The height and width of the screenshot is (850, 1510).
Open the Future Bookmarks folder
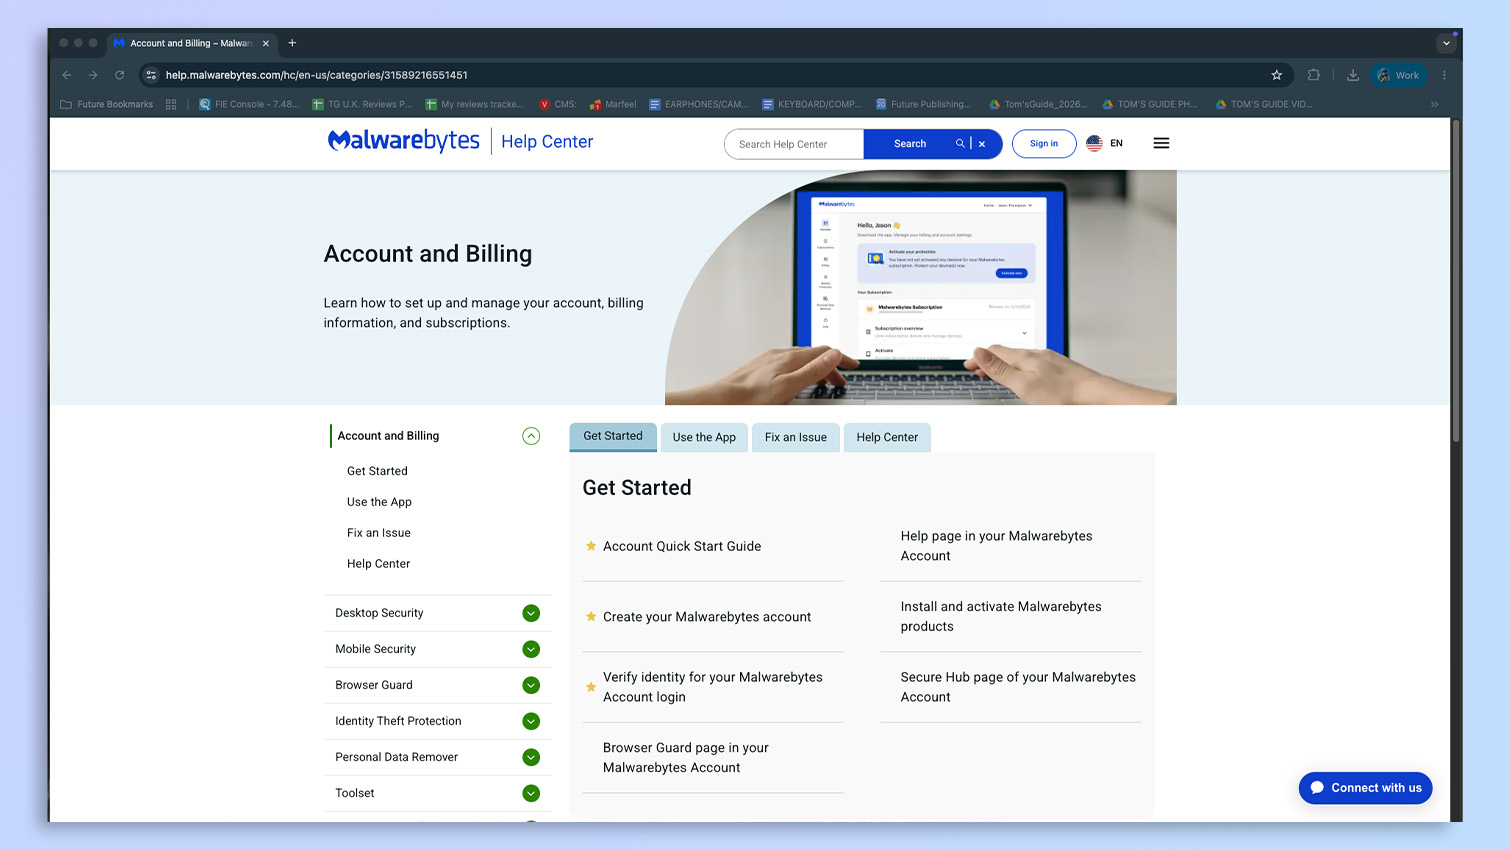pos(107,104)
